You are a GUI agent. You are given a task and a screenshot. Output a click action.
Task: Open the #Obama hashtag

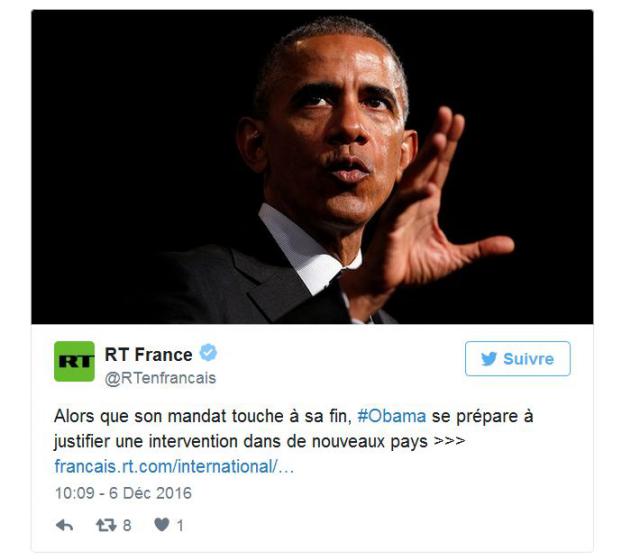point(392,417)
